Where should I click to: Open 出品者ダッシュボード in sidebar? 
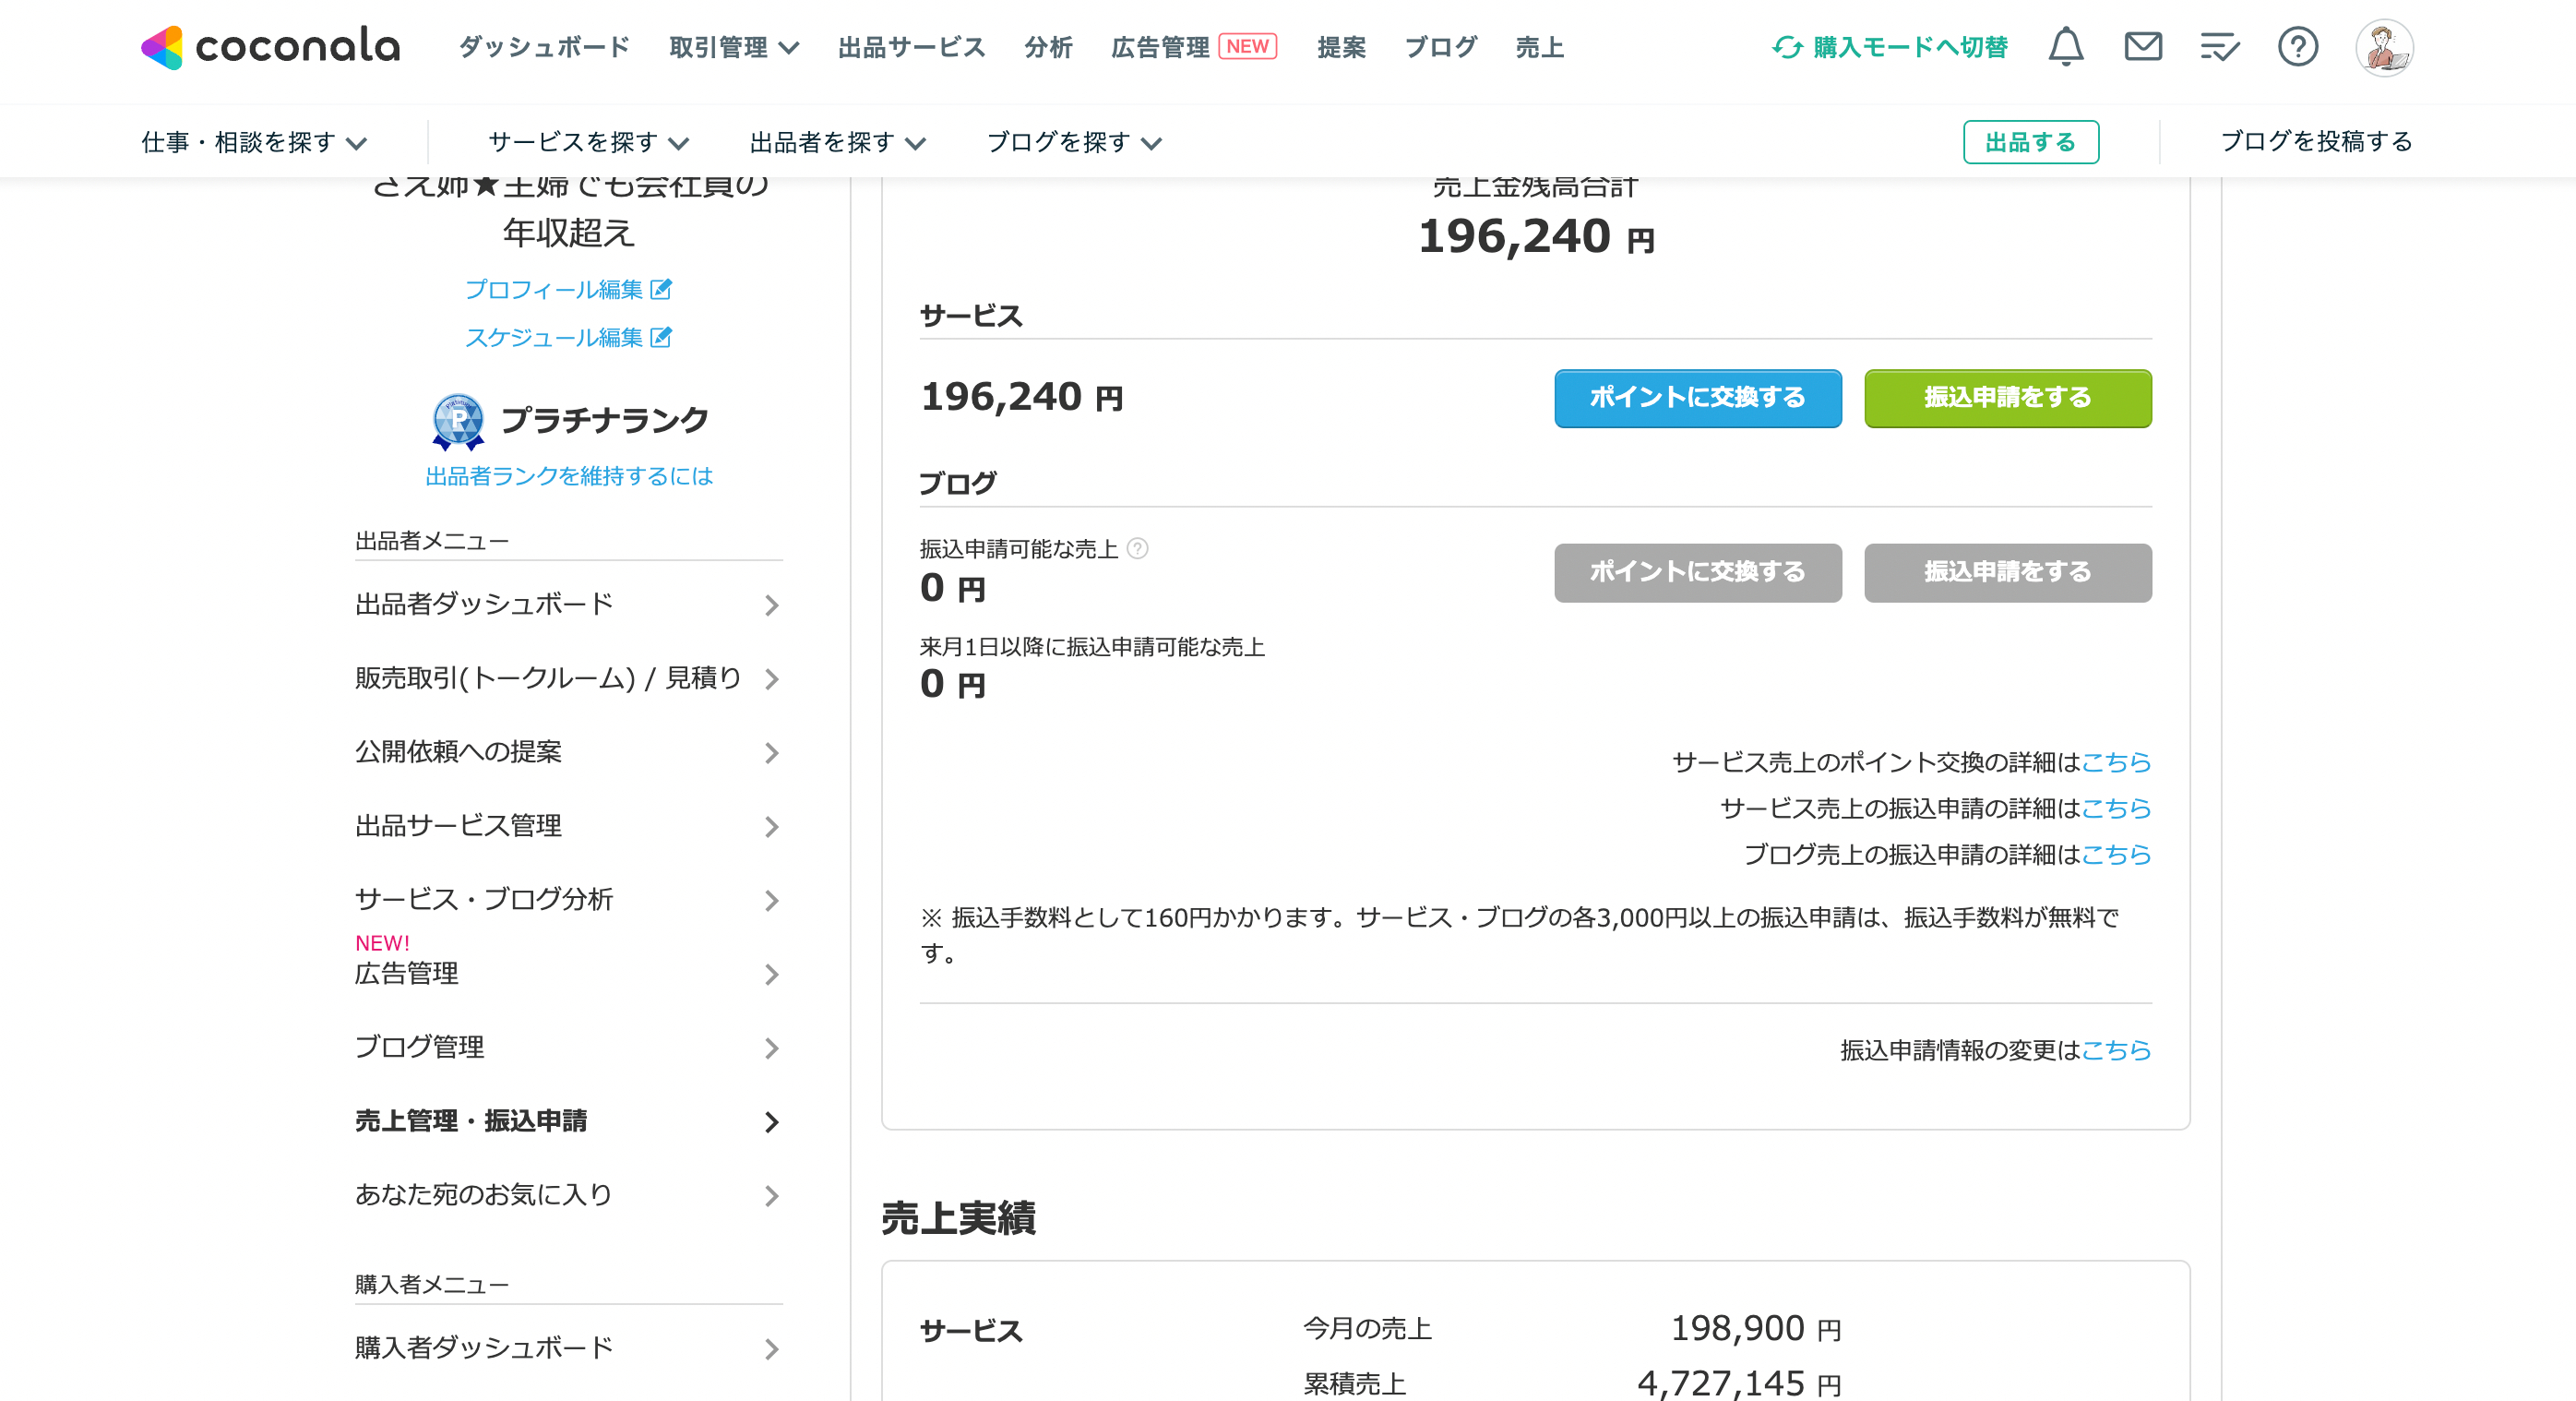(568, 604)
